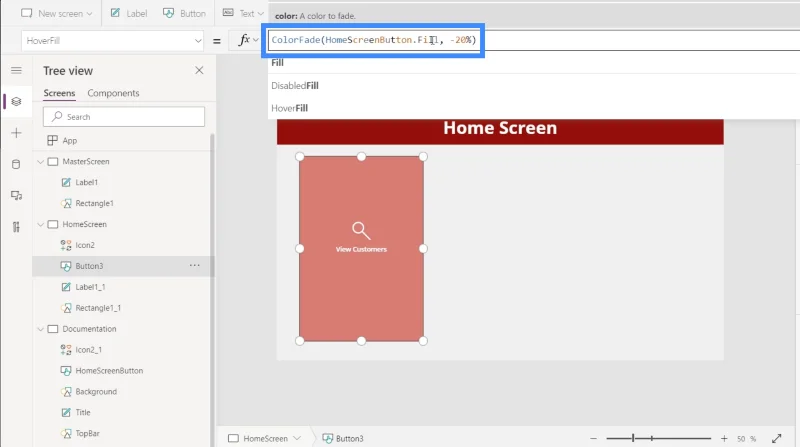Collapse the Documentation node
Viewport: 800px width, 447px height.
[x=41, y=329]
